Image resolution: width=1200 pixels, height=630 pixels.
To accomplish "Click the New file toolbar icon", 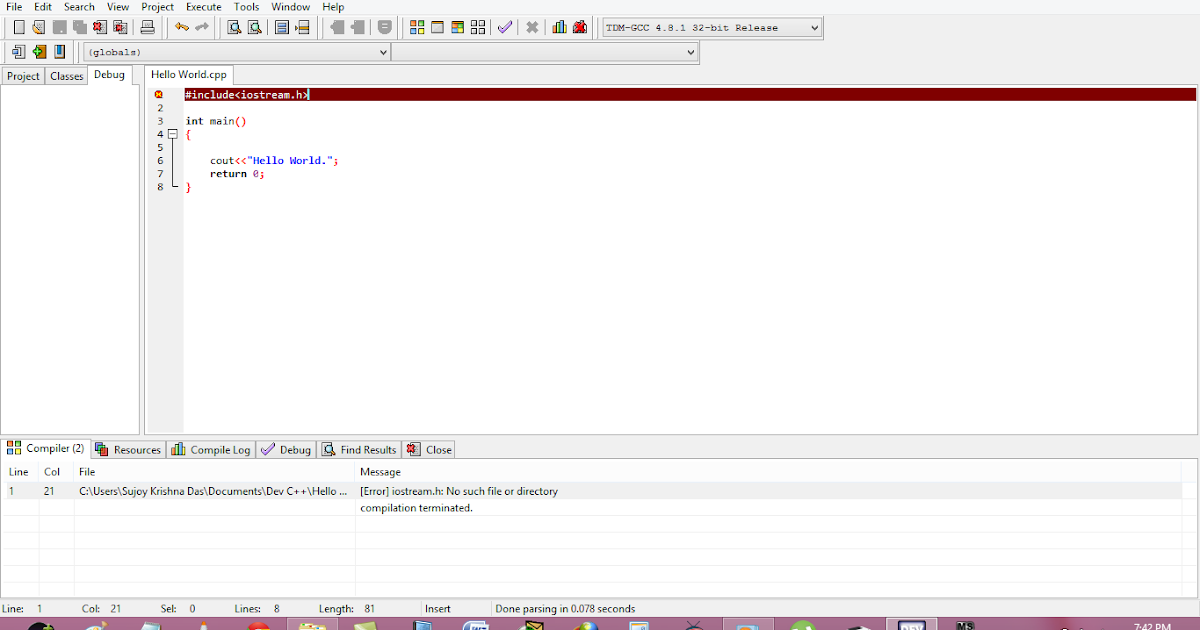I will click(x=18, y=27).
